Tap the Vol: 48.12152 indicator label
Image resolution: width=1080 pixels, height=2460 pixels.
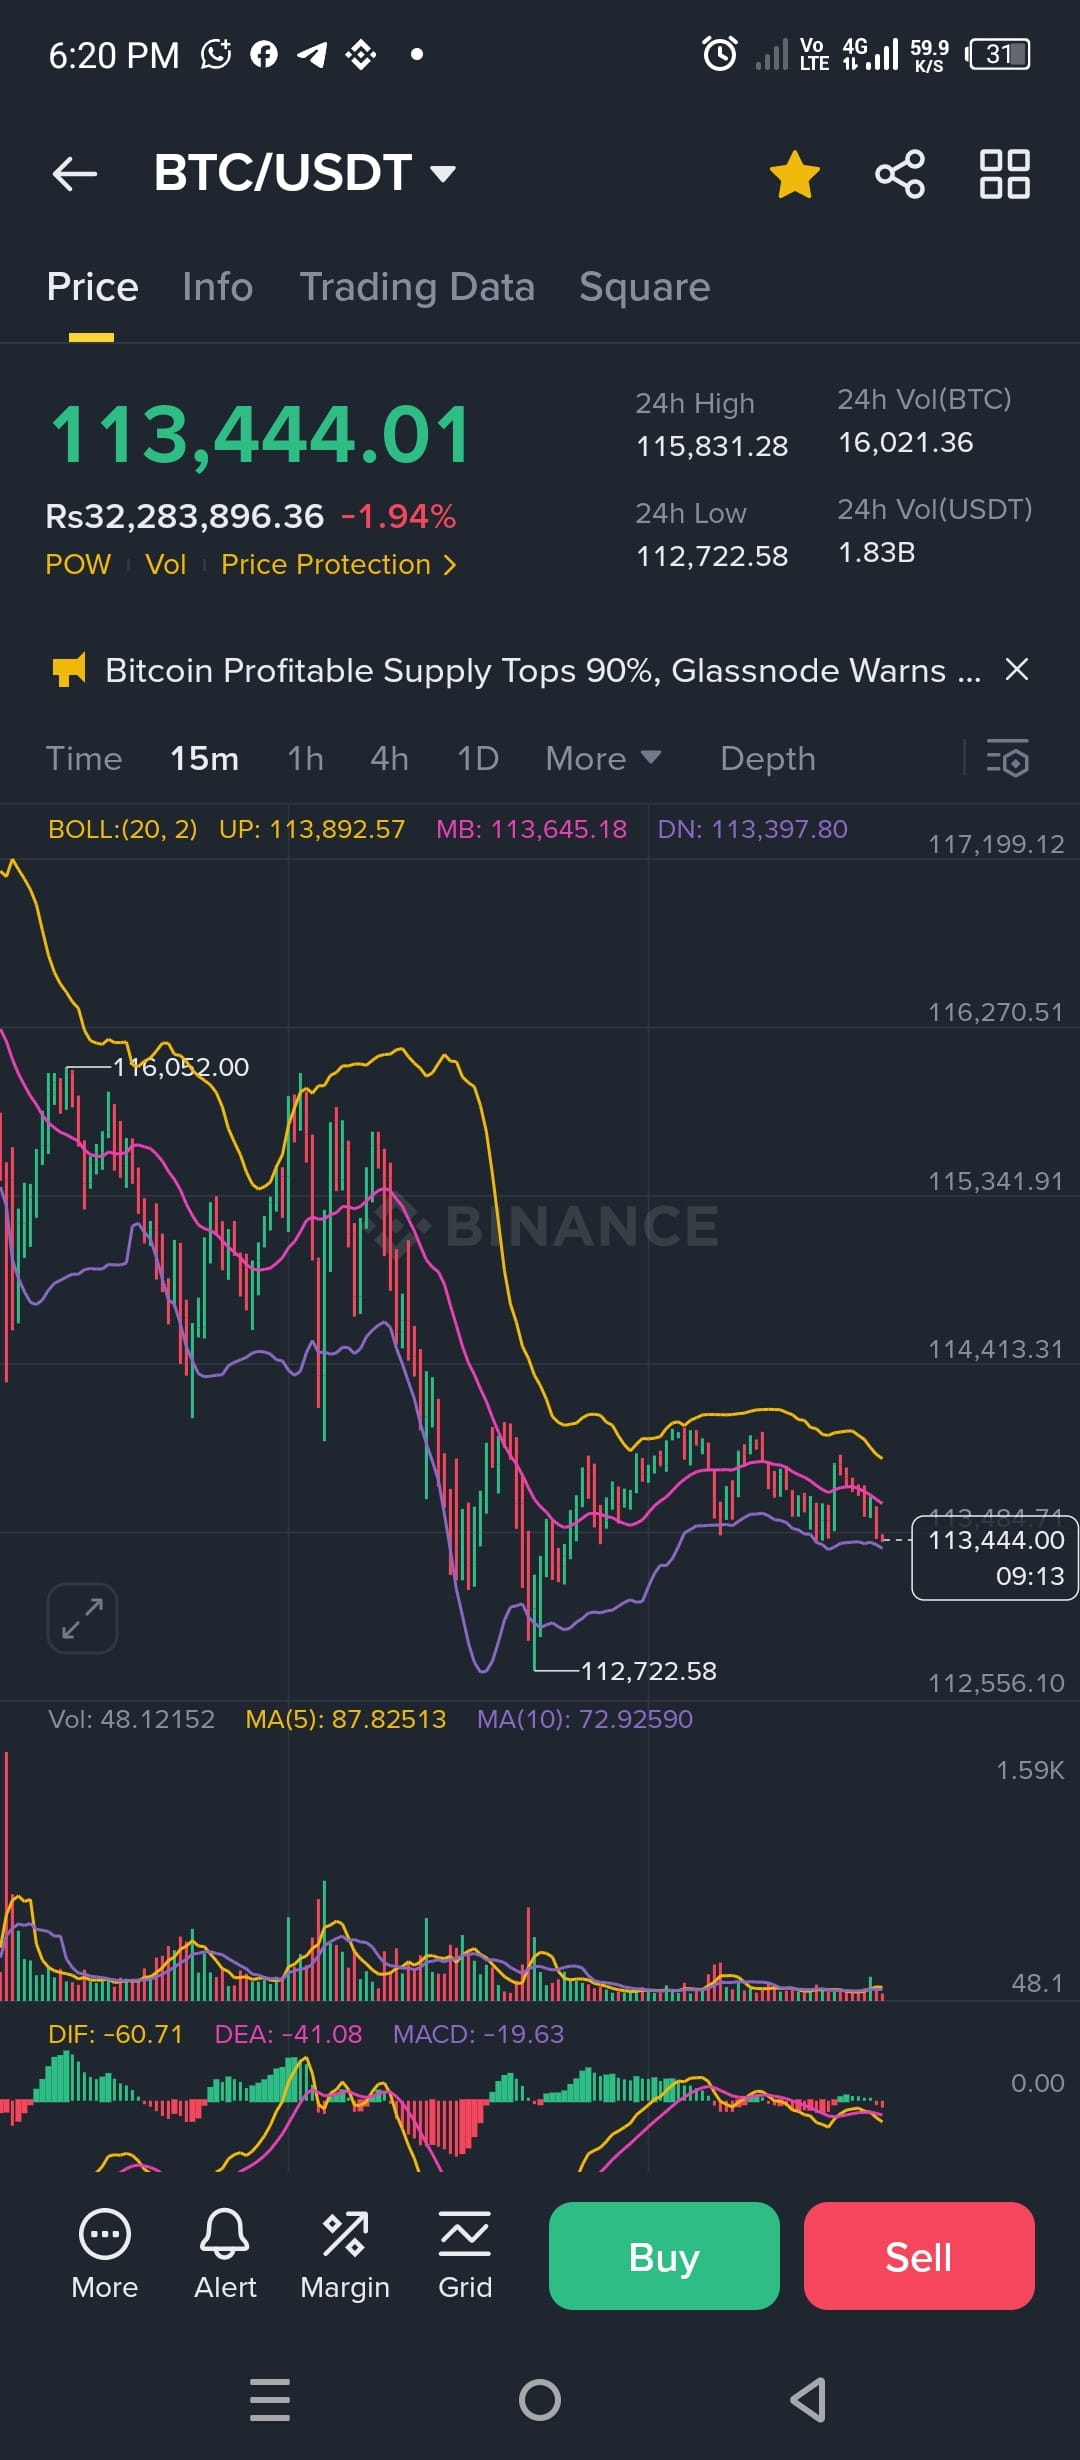click(132, 1719)
